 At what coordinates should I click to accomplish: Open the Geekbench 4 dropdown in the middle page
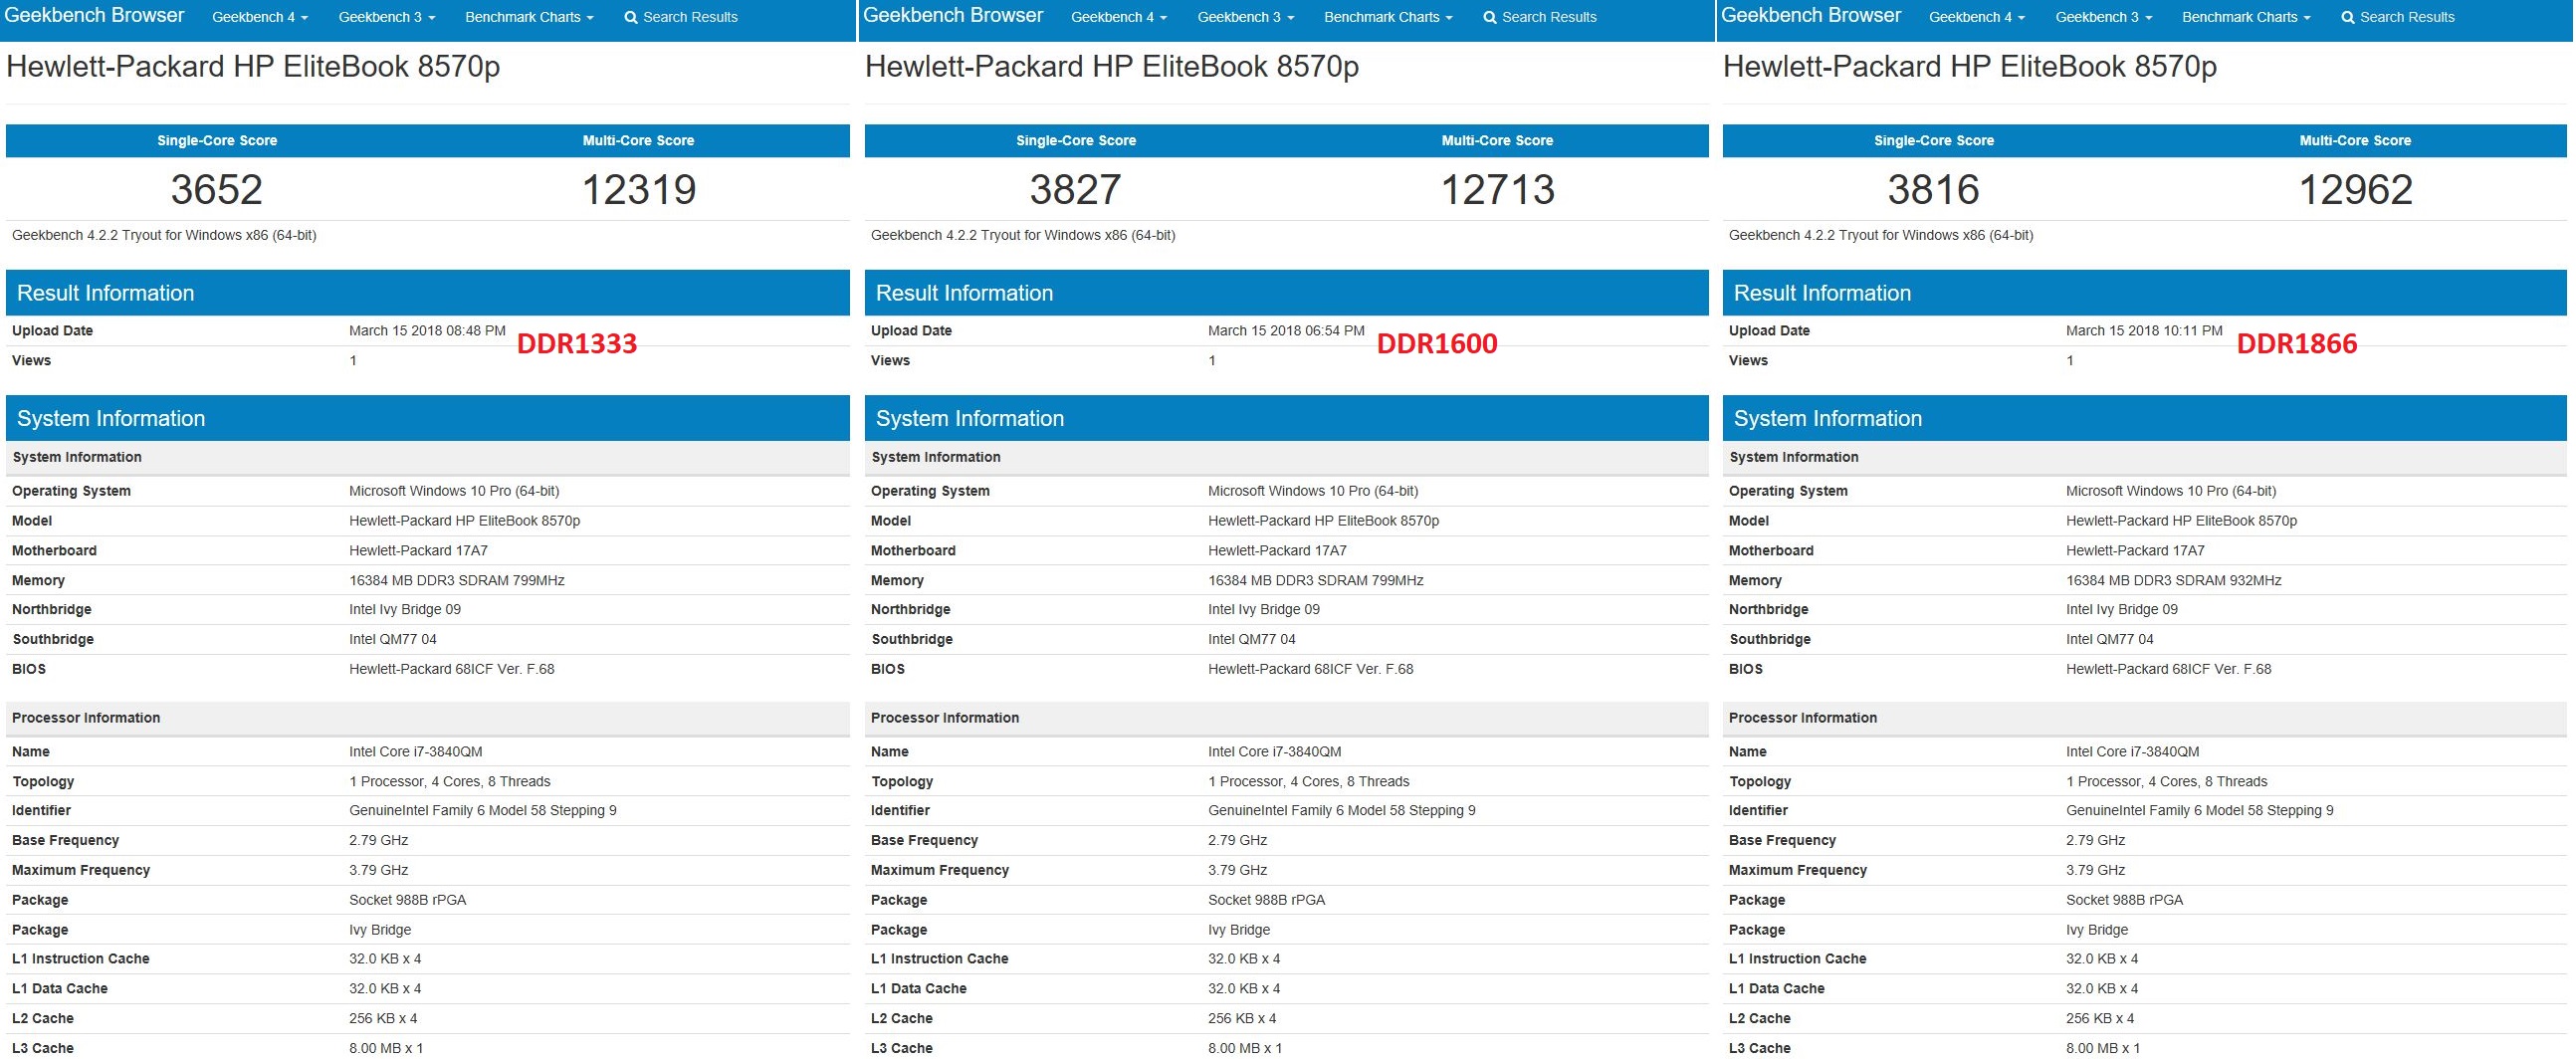(x=1119, y=17)
